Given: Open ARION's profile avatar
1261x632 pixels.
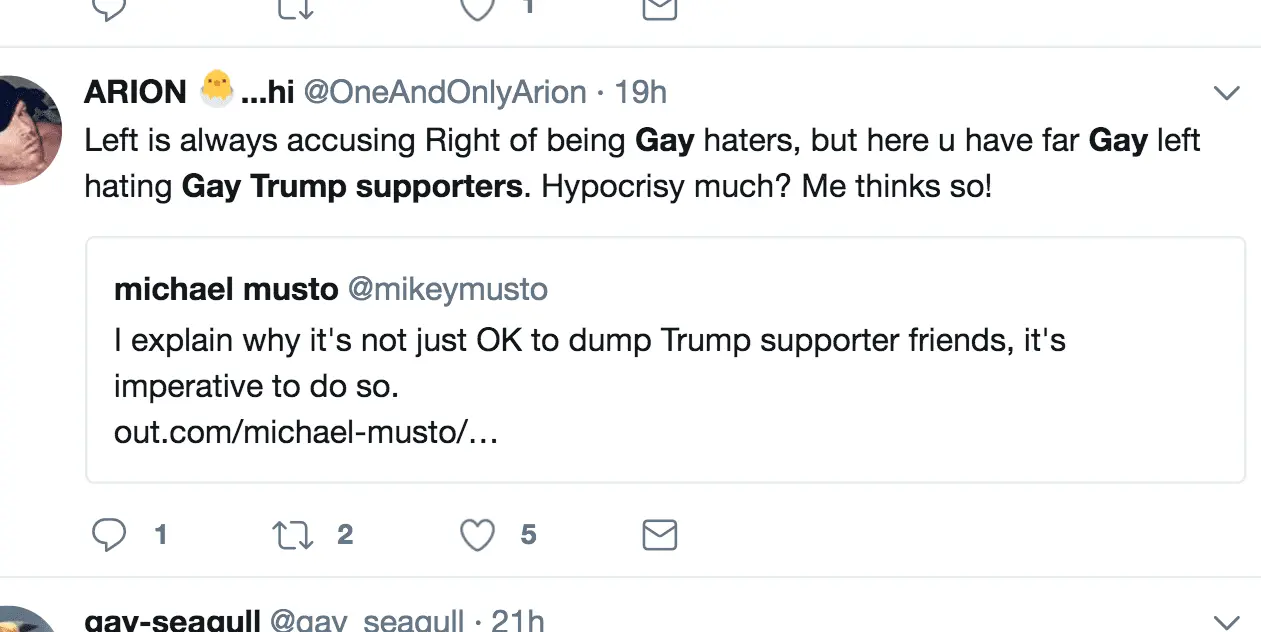Looking at the screenshot, I should pos(28,130).
